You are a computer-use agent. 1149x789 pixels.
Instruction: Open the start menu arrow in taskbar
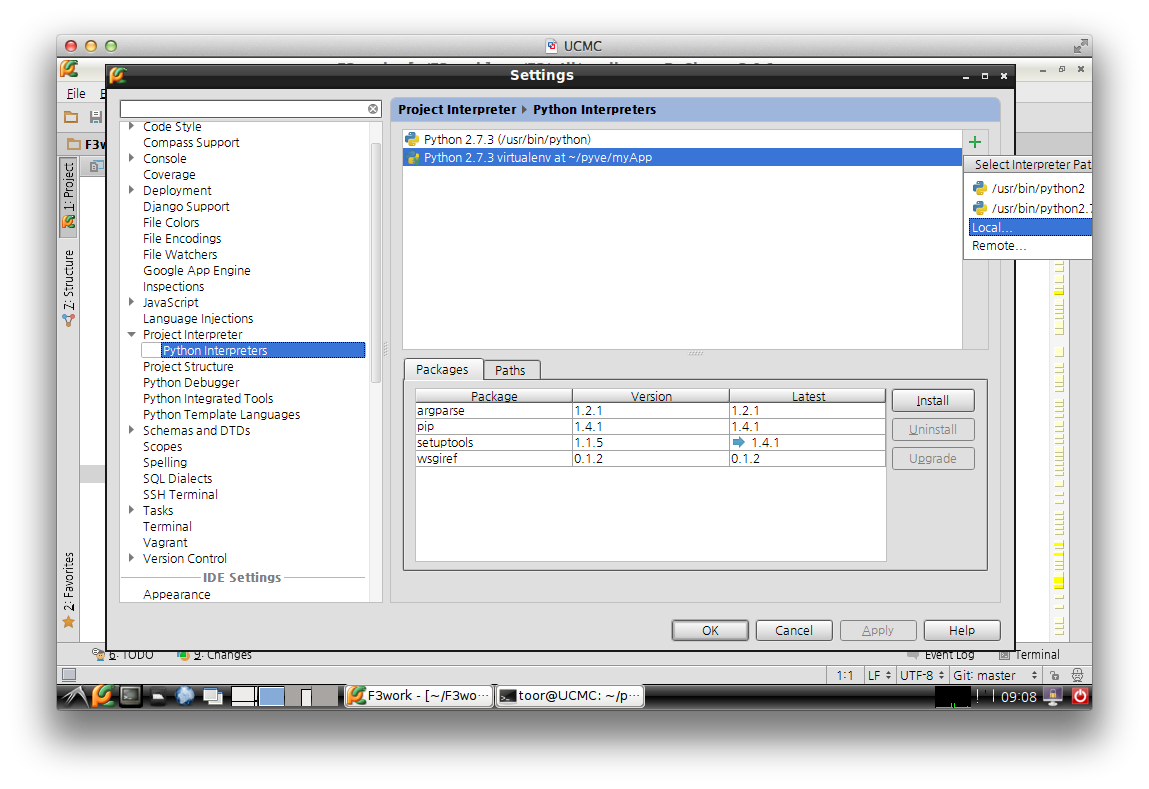coord(74,696)
